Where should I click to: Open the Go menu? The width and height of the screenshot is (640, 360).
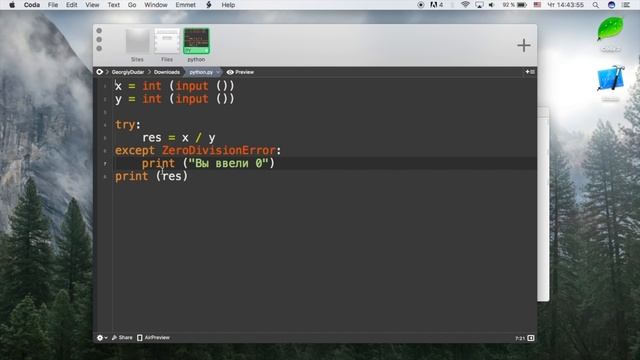pos(132,5)
